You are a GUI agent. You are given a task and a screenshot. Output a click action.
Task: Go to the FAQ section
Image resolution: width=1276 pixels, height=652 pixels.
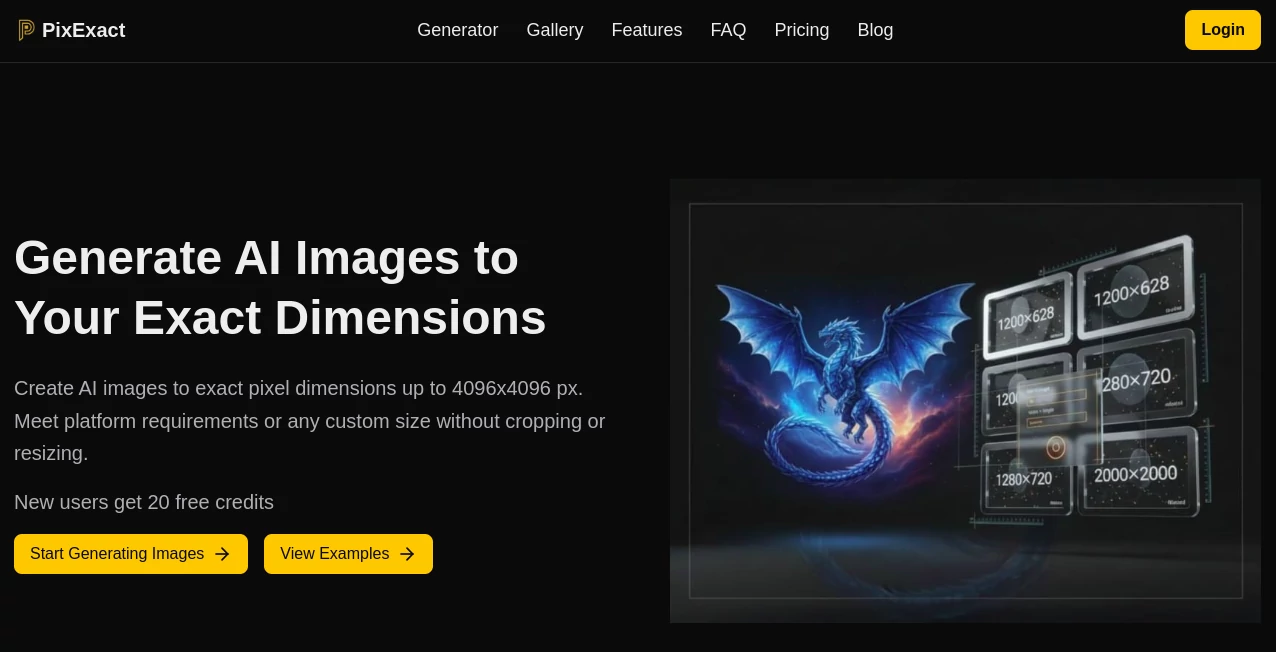pos(728,30)
